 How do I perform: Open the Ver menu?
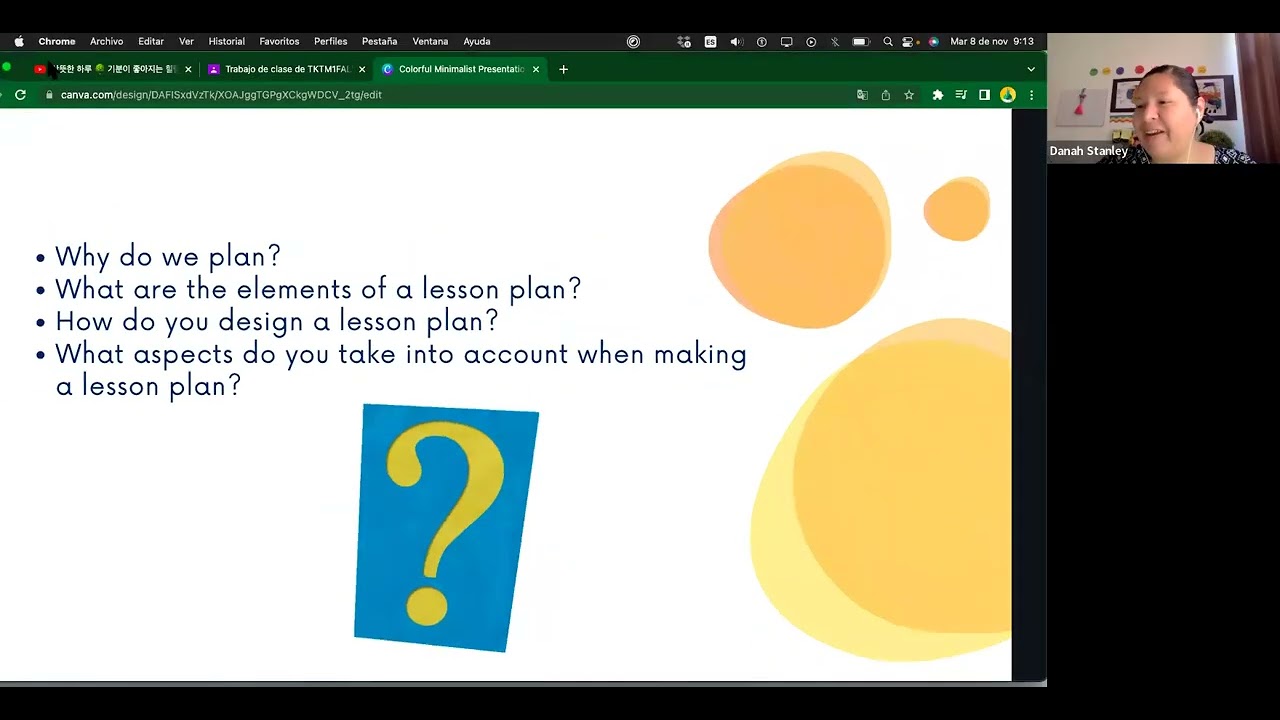coord(186,41)
